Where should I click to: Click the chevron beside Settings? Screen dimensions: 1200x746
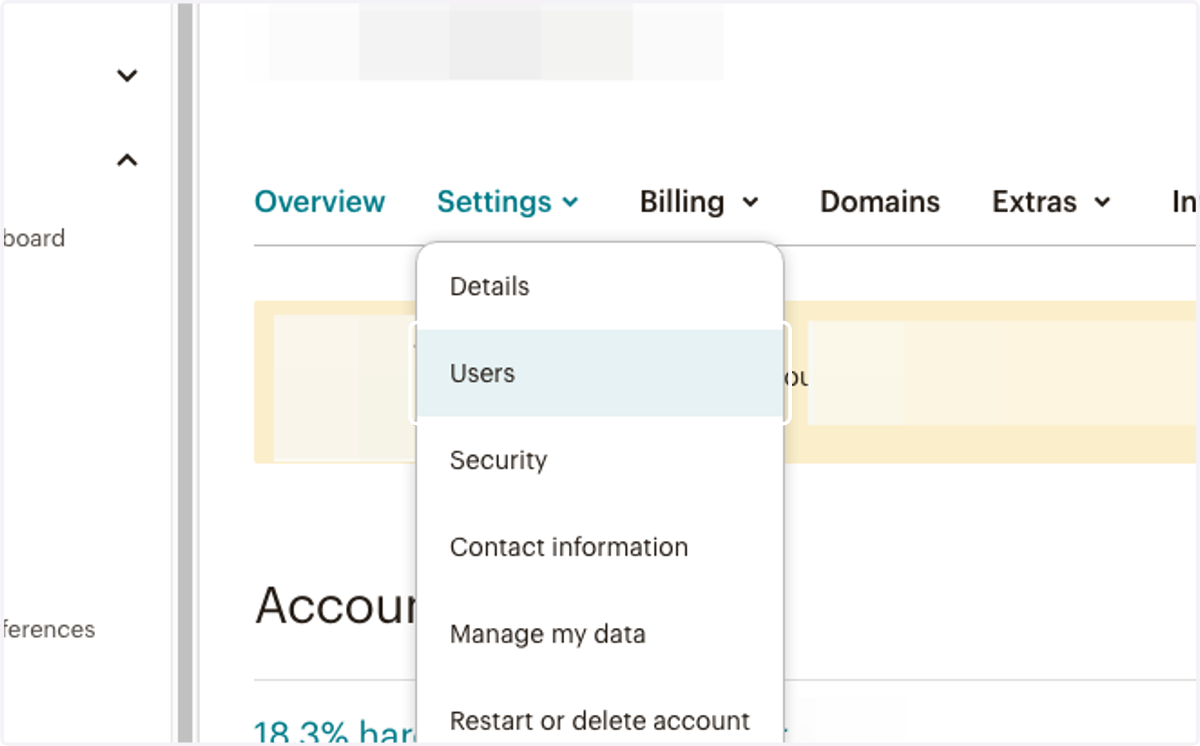(570, 203)
